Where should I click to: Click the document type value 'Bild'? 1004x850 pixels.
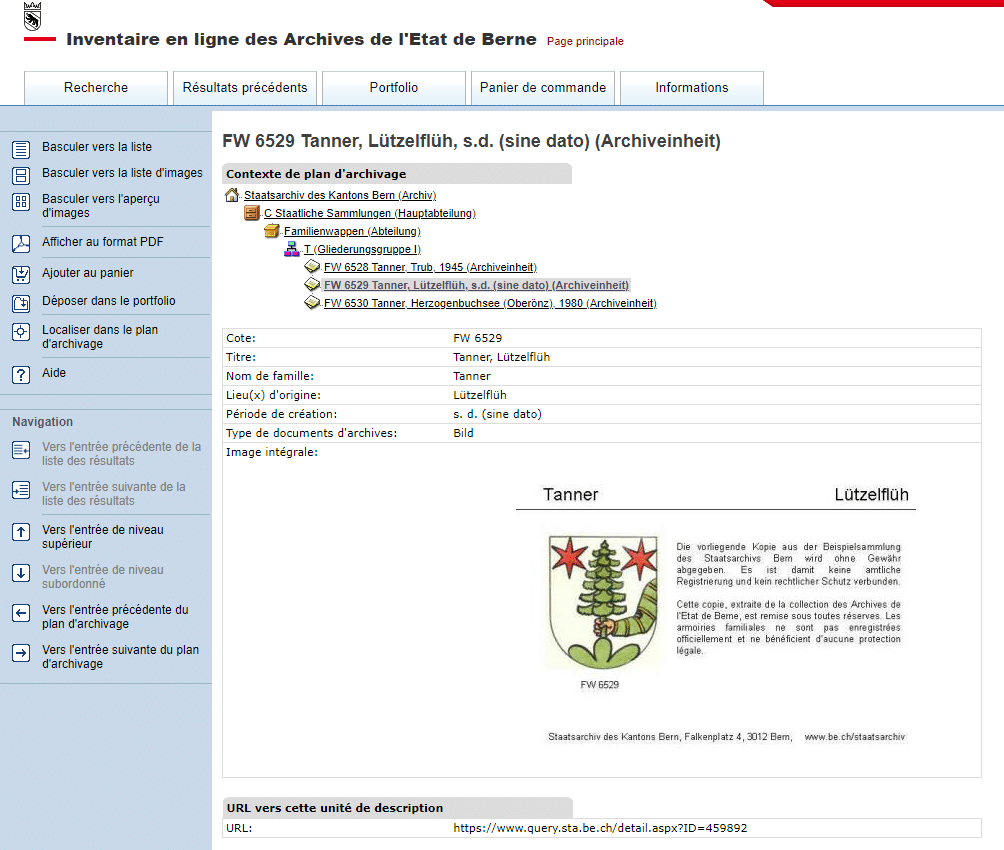[464, 433]
